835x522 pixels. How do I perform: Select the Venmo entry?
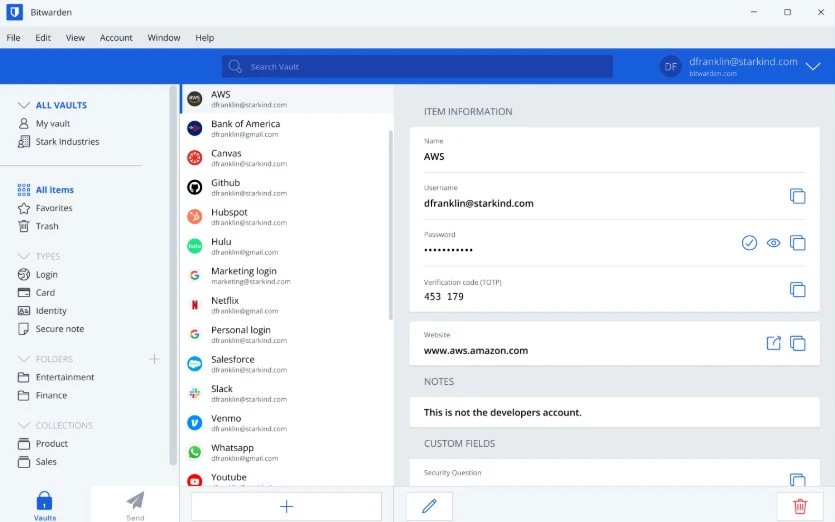tap(285, 423)
